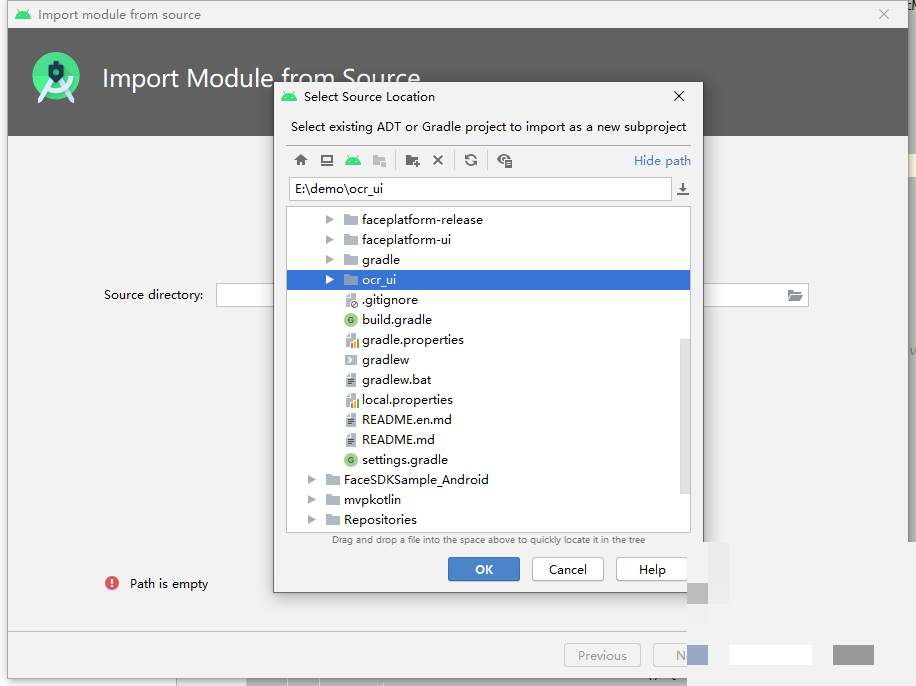Click the Delete (X) toolbar icon

438,160
